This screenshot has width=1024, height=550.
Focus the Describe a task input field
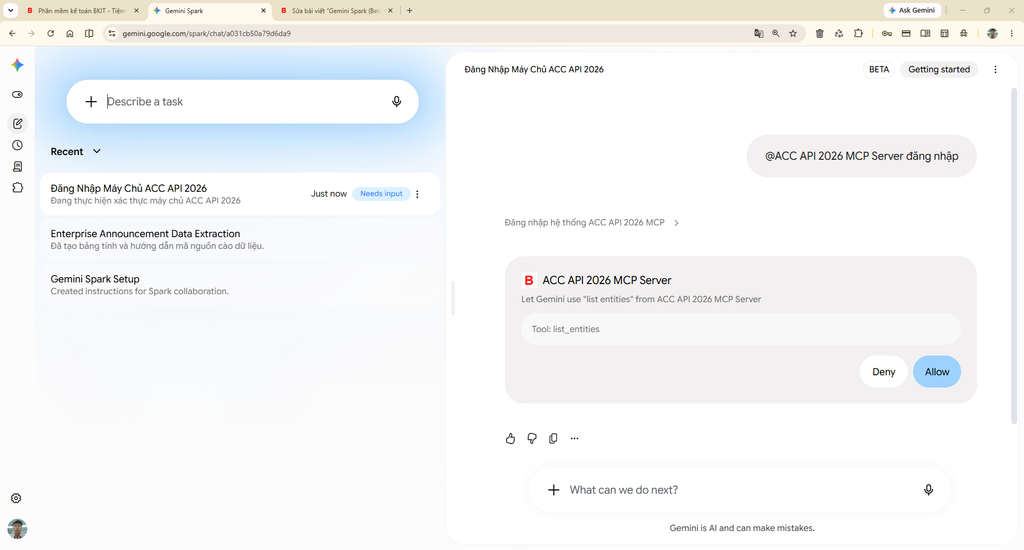click(242, 101)
